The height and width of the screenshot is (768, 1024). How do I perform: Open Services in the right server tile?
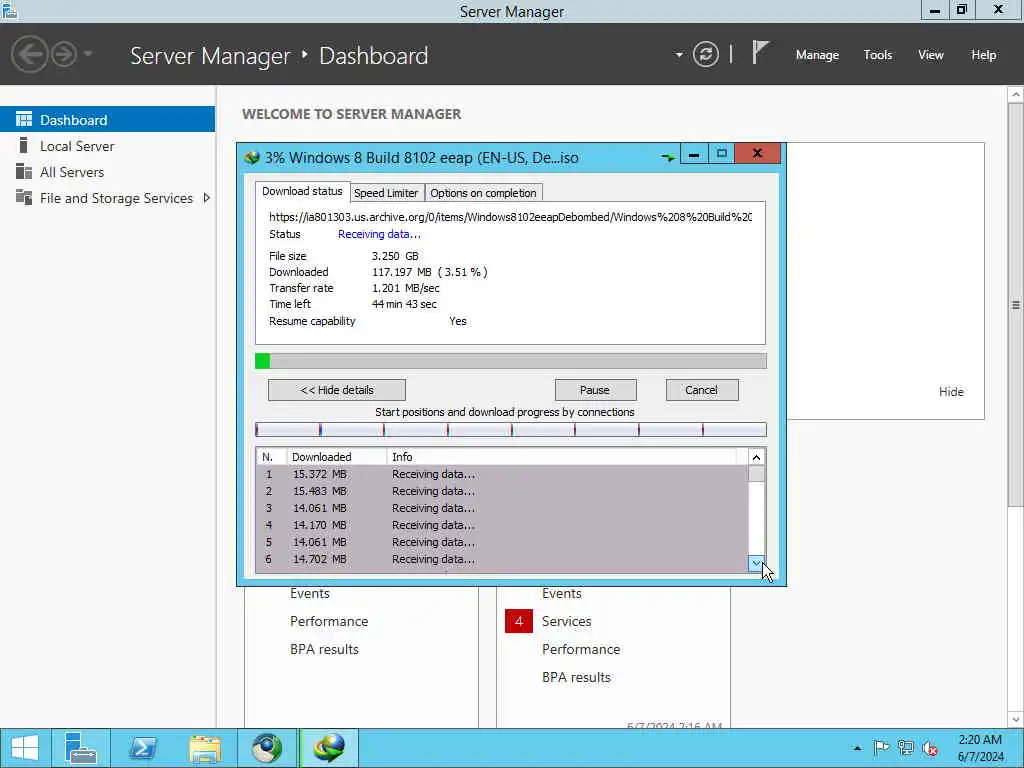[566, 621]
